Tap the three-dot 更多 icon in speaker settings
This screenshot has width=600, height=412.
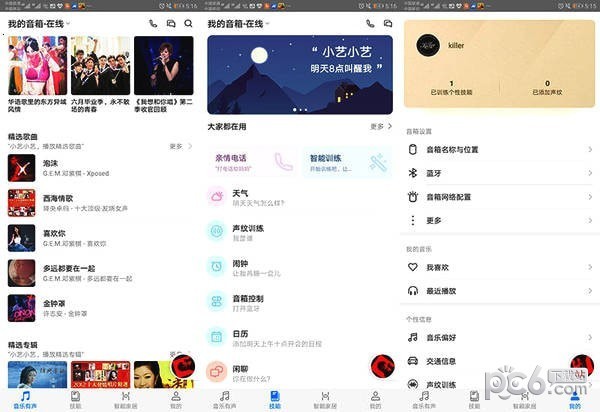click(x=412, y=220)
